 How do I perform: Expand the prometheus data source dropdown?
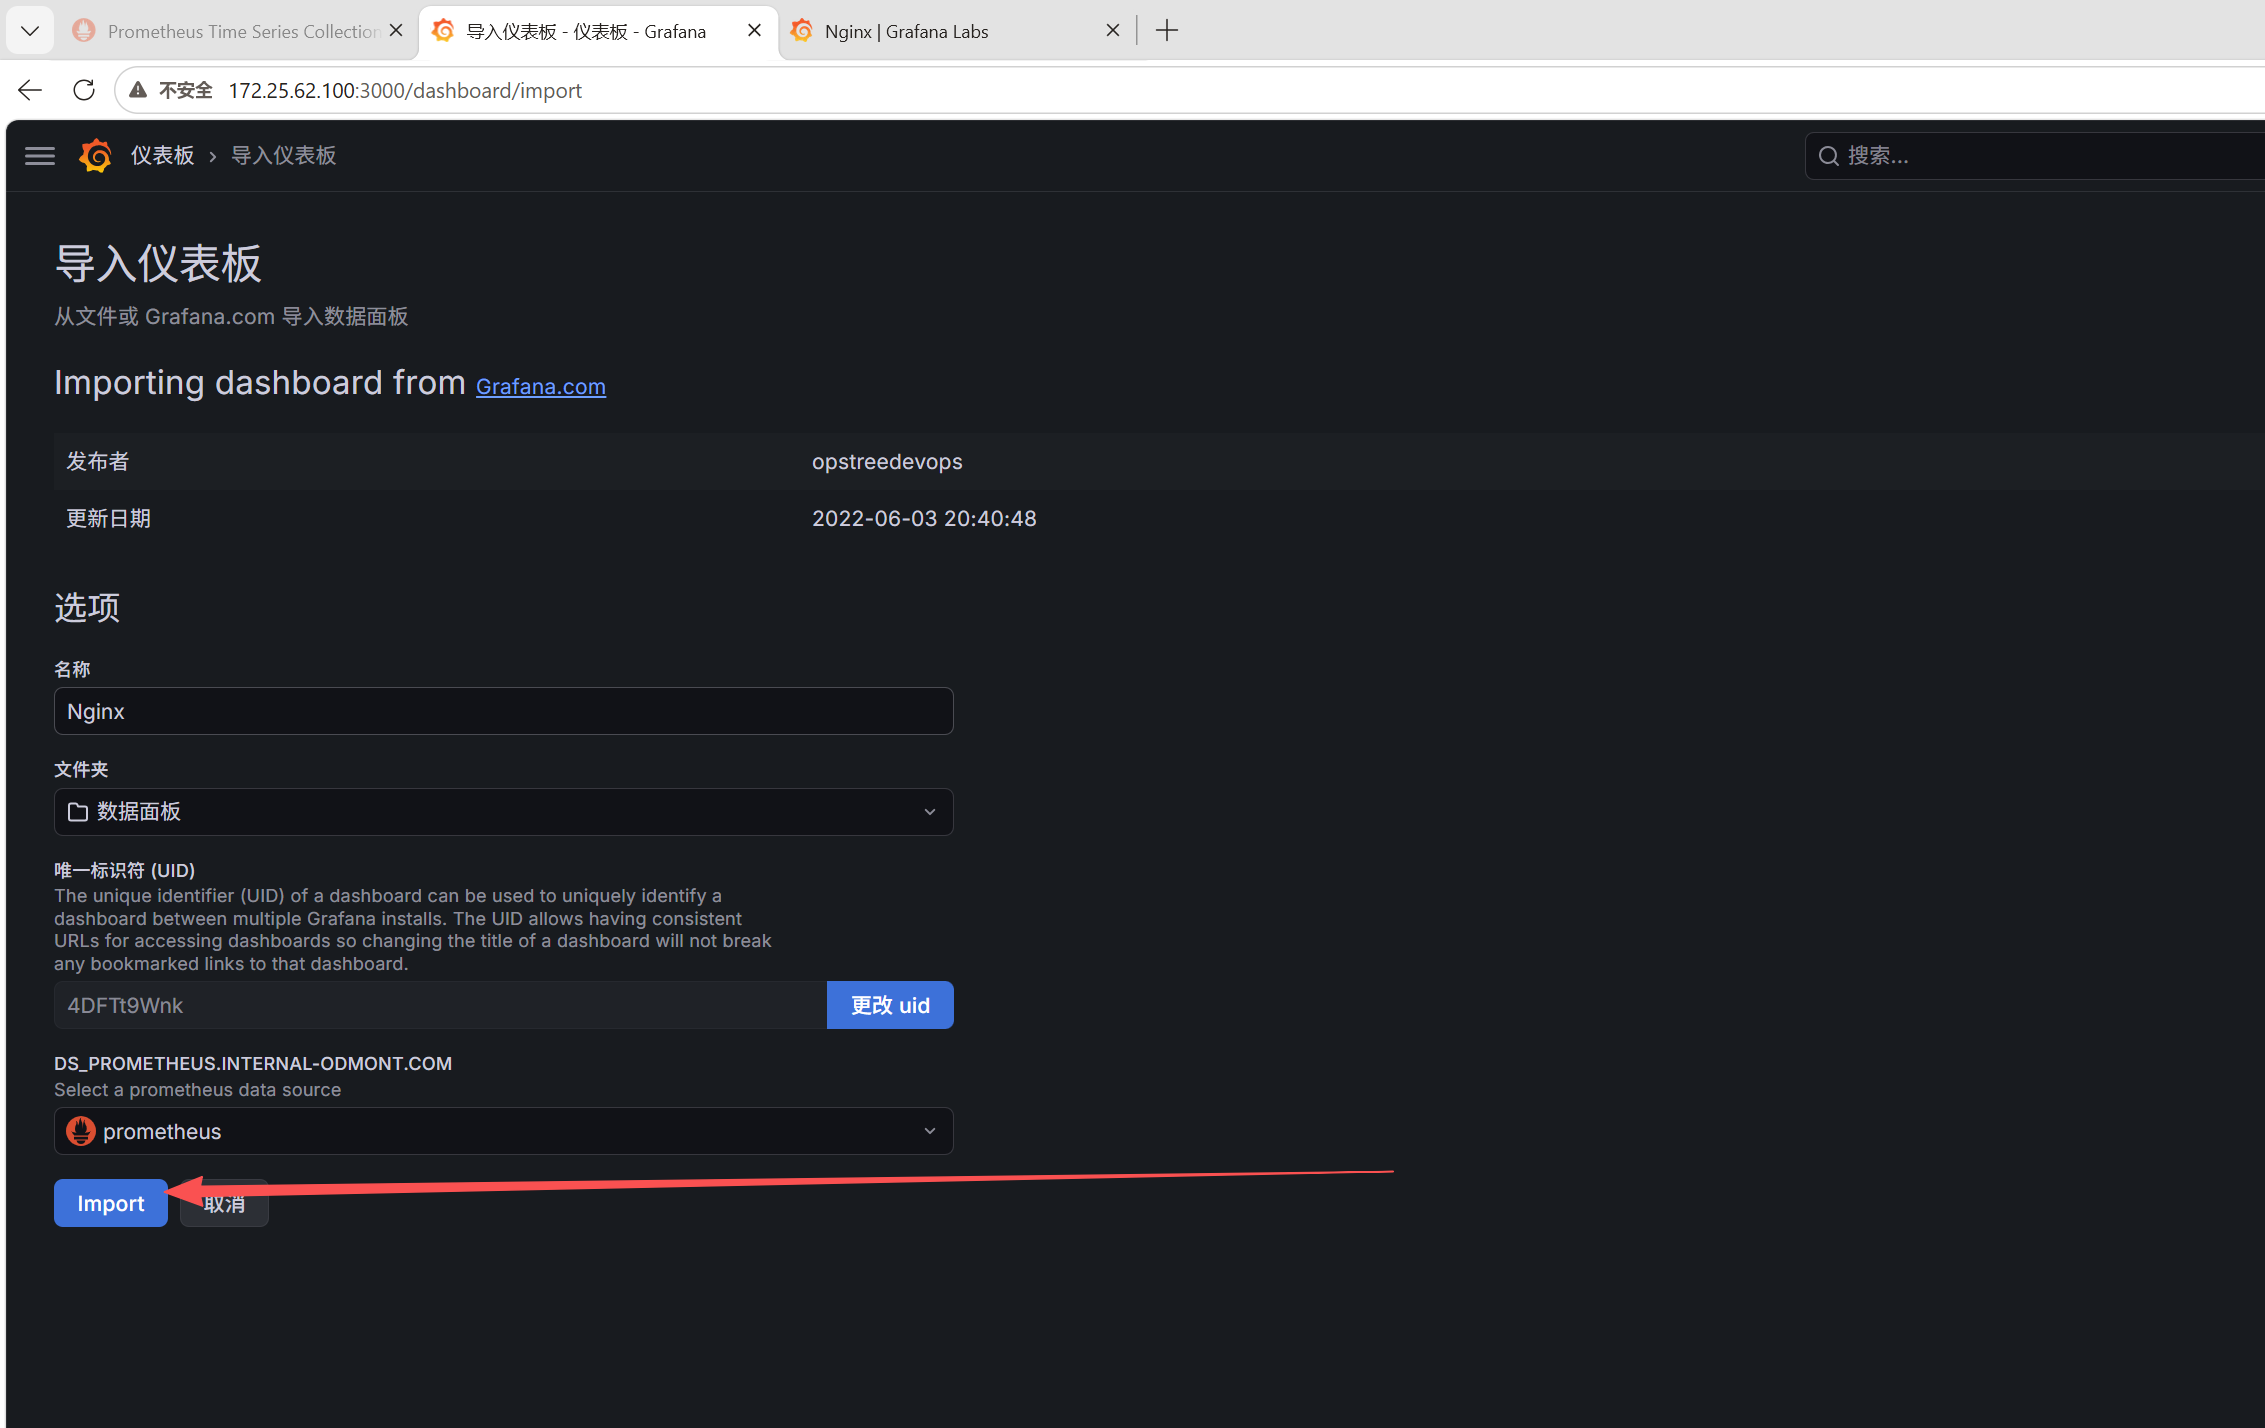[504, 1131]
